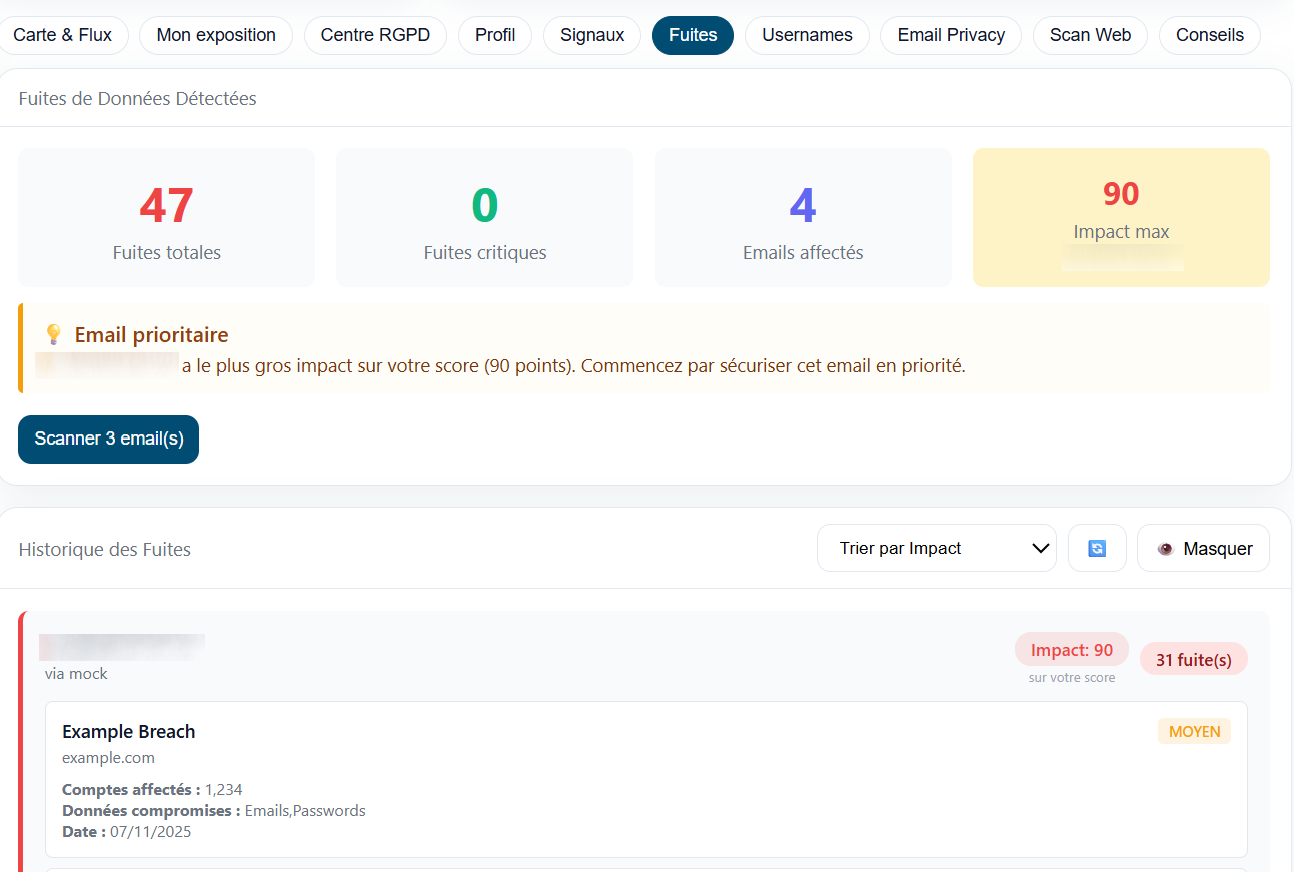1294x872 pixels.
Task: Open the Mon exposition tab
Action: 216,35
